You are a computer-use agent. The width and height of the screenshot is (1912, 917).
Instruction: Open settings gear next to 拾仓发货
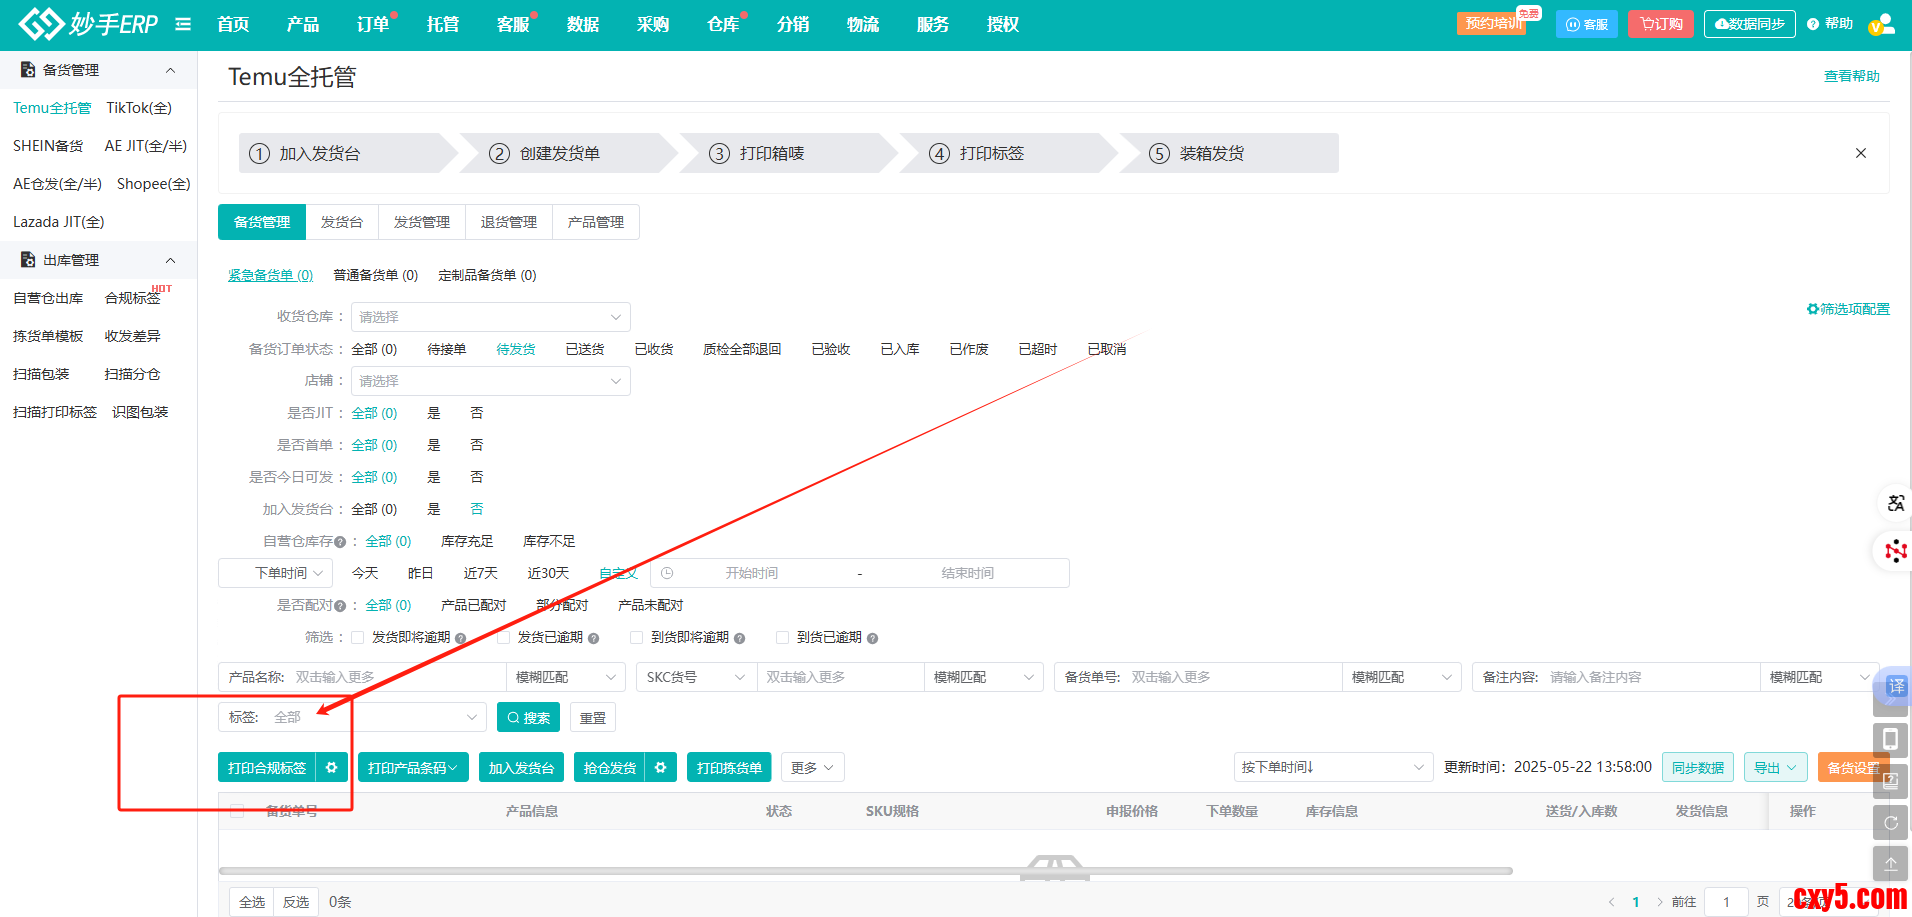tap(661, 767)
